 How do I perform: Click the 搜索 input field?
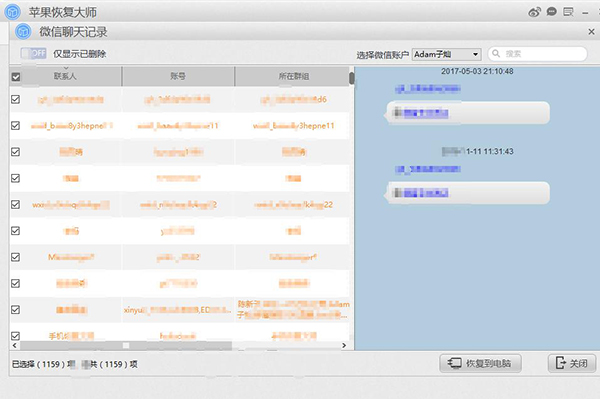pos(538,54)
